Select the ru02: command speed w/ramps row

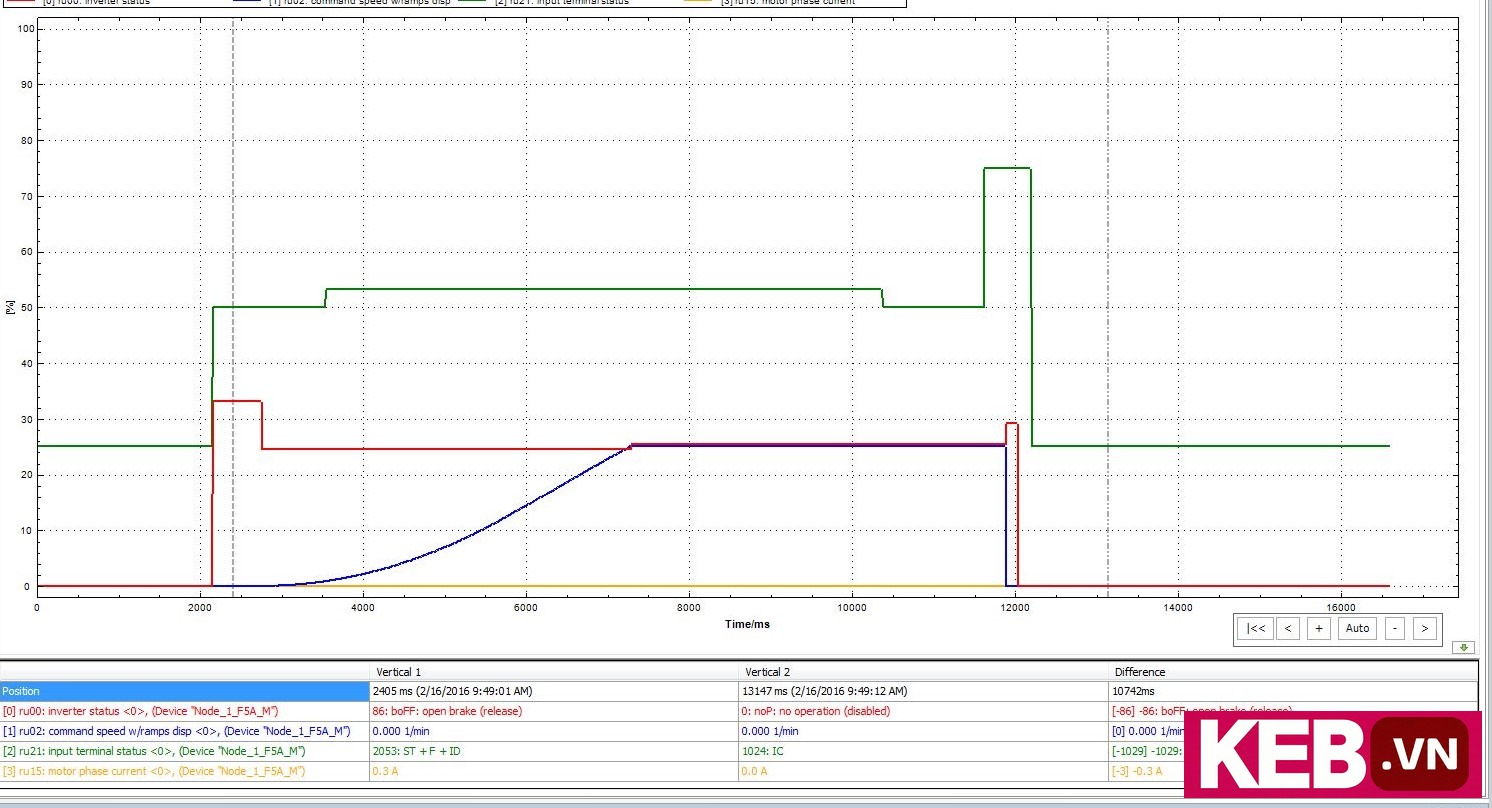tap(185, 731)
